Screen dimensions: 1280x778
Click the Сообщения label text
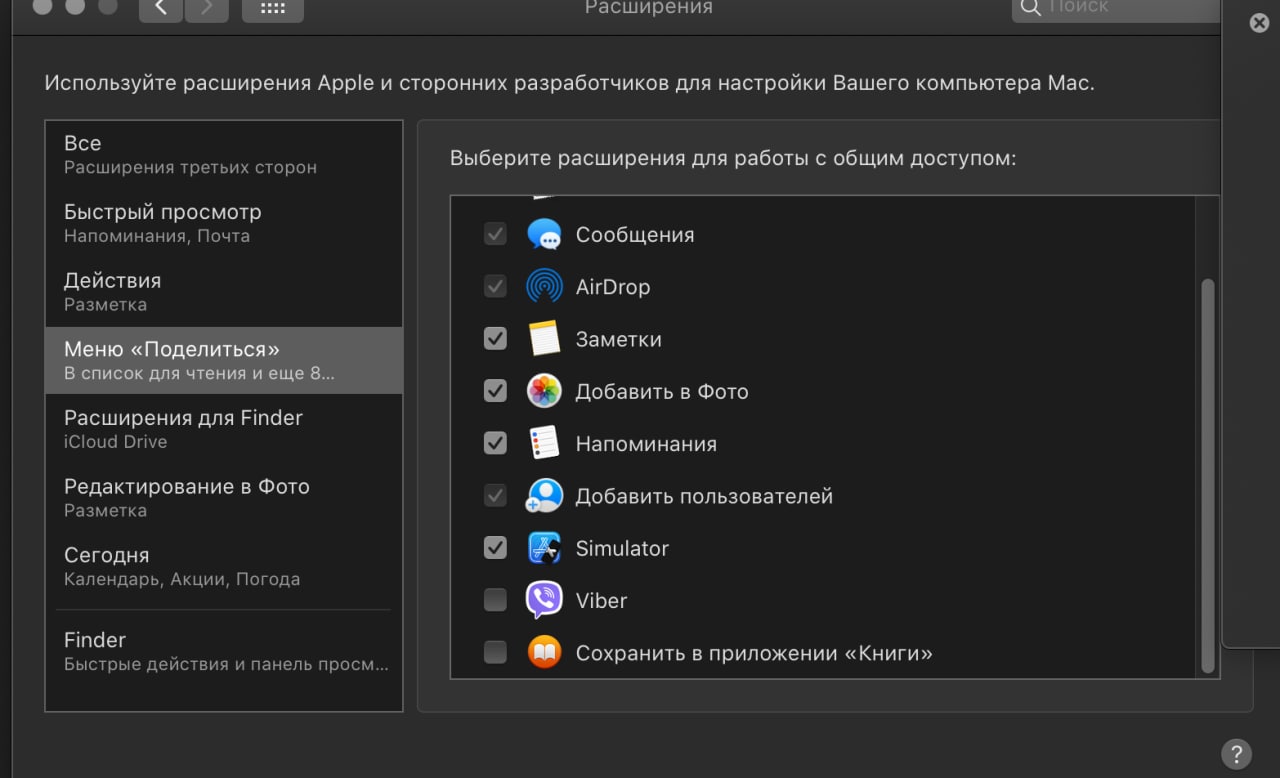pyautogui.click(x=635, y=235)
